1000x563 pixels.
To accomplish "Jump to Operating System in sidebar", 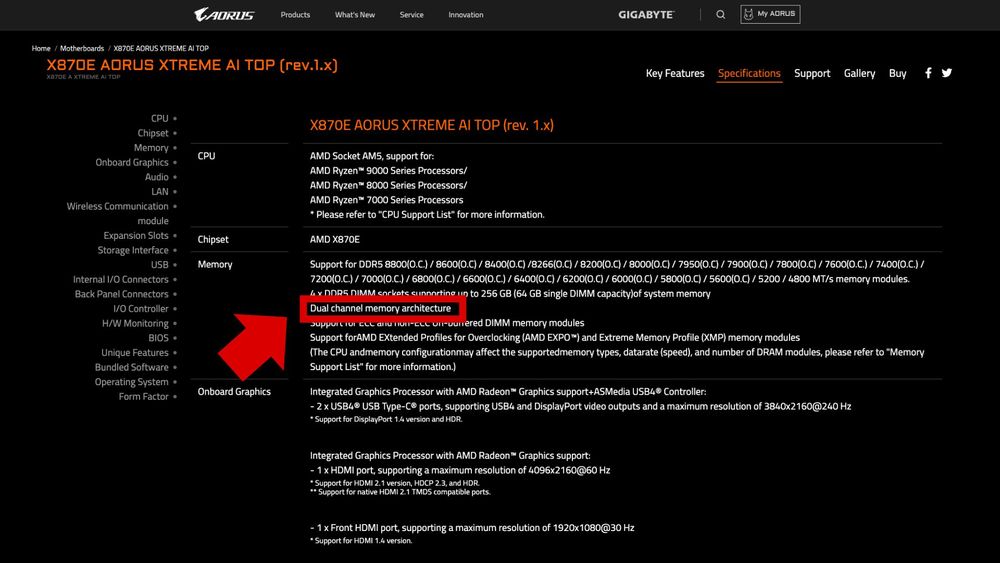I will click(131, 383).
